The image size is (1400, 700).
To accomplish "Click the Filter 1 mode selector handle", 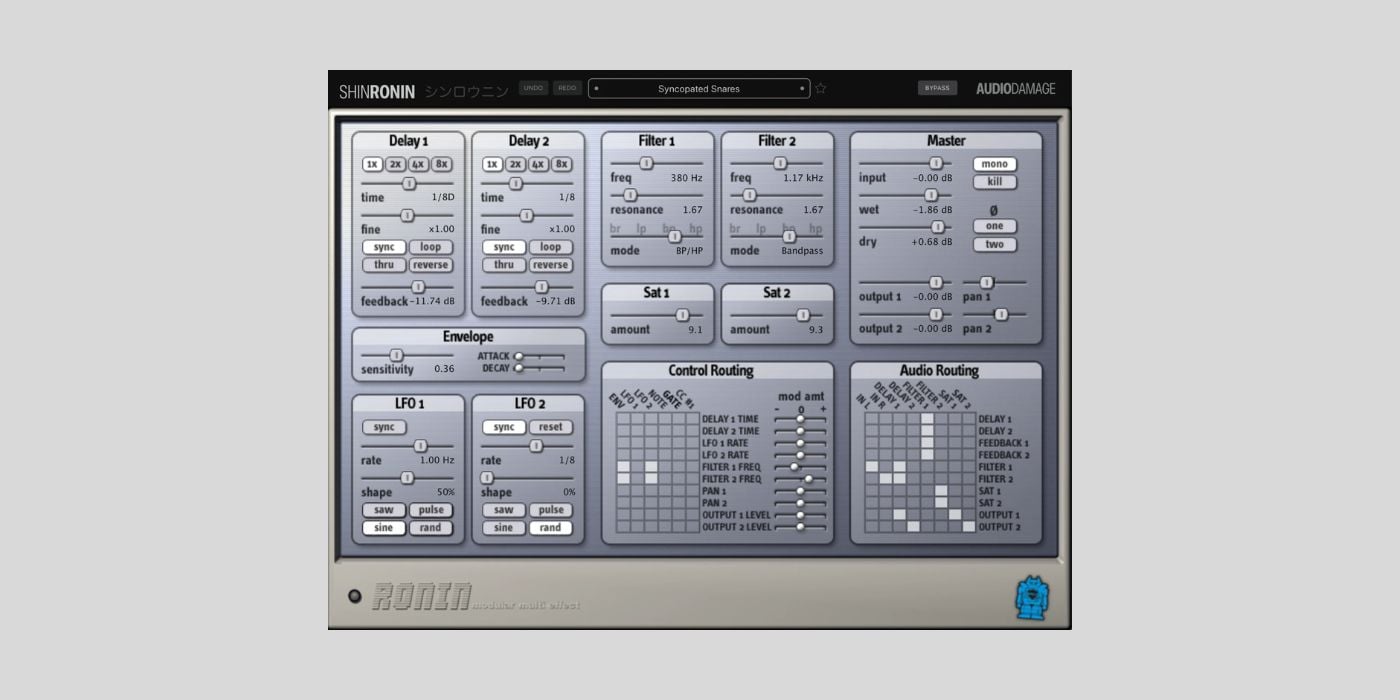I will (x=674, y=236).
